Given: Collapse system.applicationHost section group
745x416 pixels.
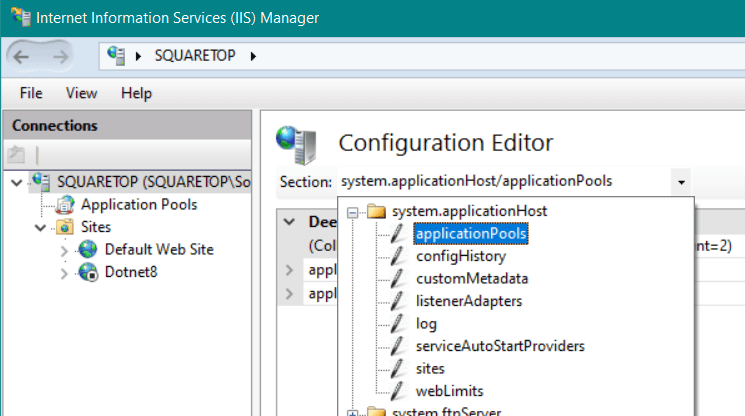Looking at the screenshot, I should 353,212.
